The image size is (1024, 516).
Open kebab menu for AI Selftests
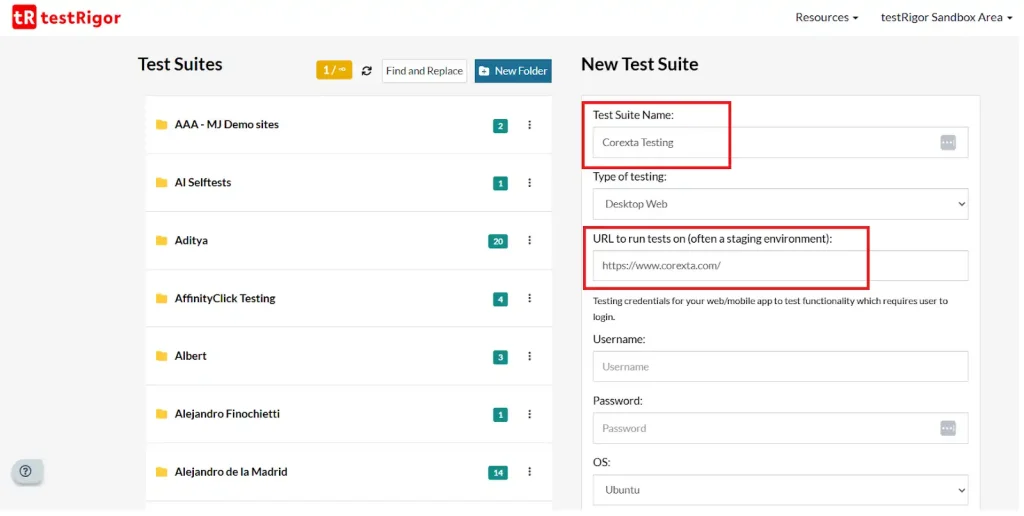point(530,183)
